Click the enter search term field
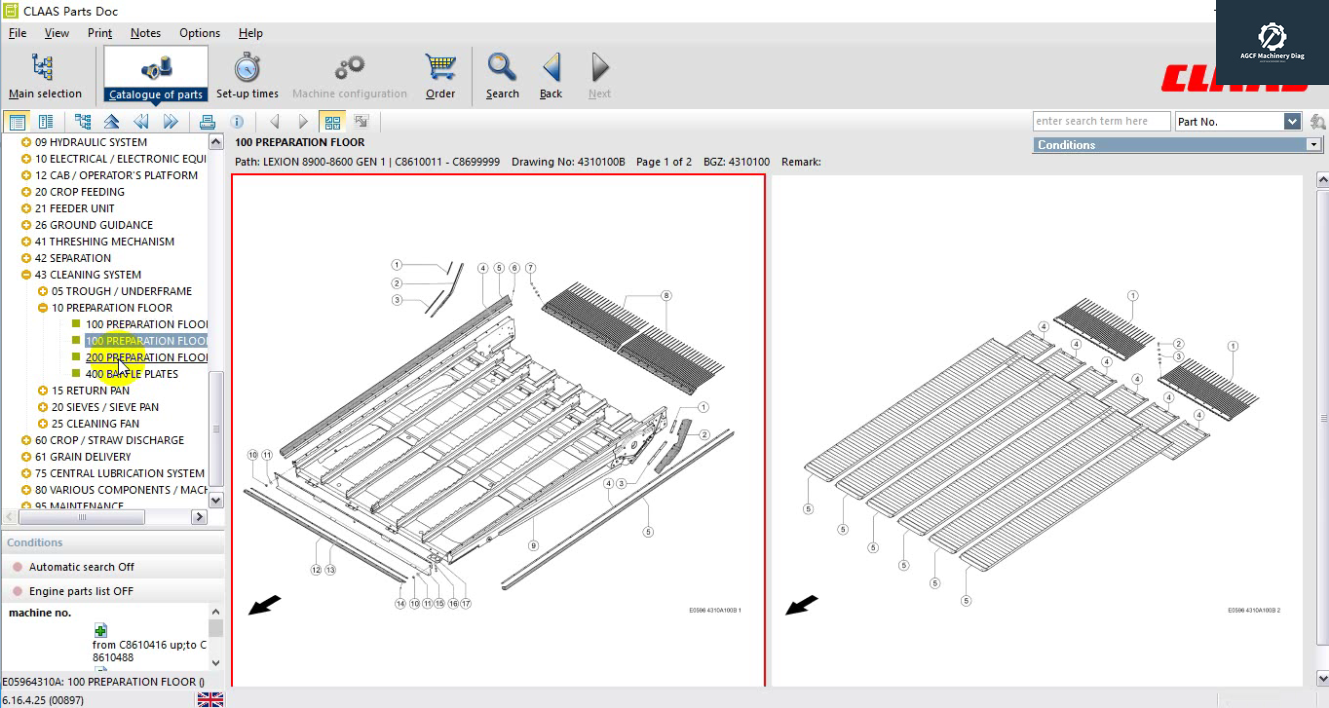This screenshot has width=1329, height=708. [x=1100, y=122]
